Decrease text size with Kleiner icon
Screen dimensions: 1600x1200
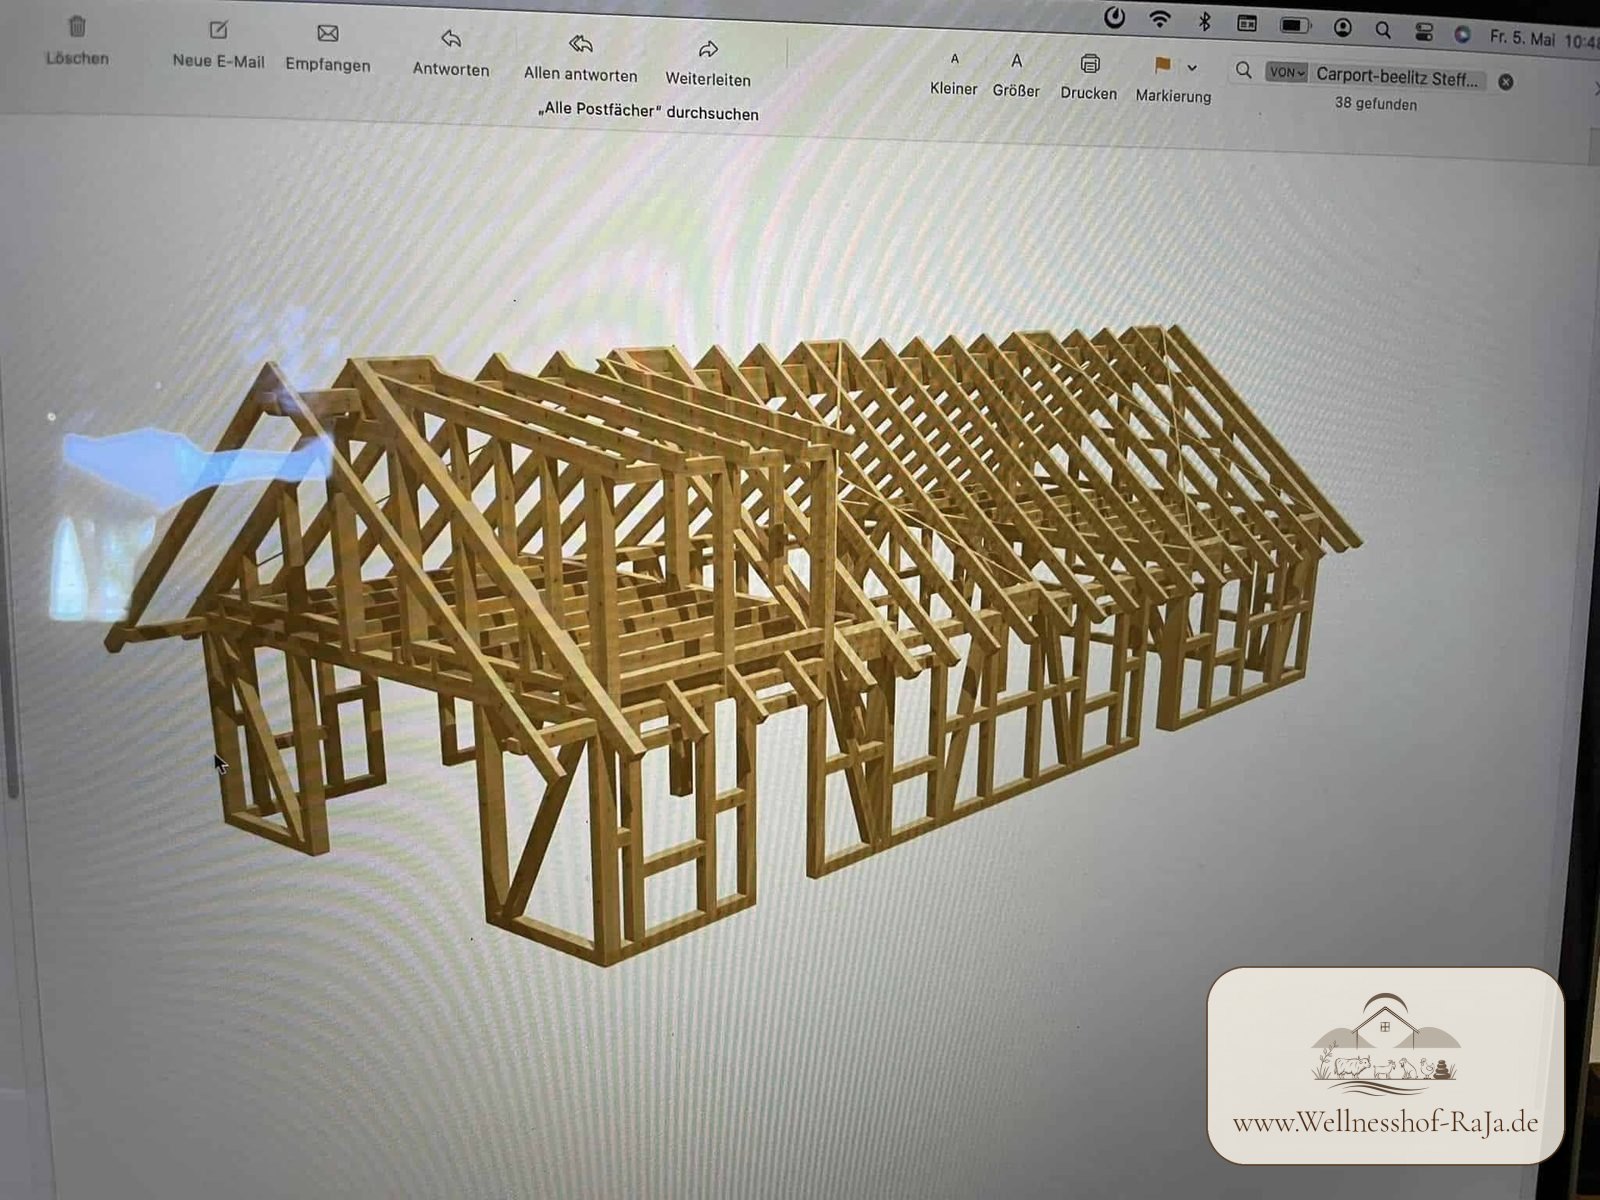pos(954,59)
